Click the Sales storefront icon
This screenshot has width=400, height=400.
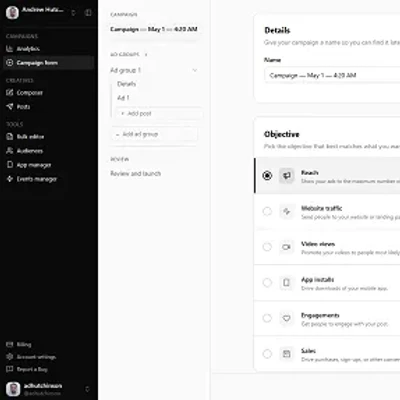(x=286, y=354)
